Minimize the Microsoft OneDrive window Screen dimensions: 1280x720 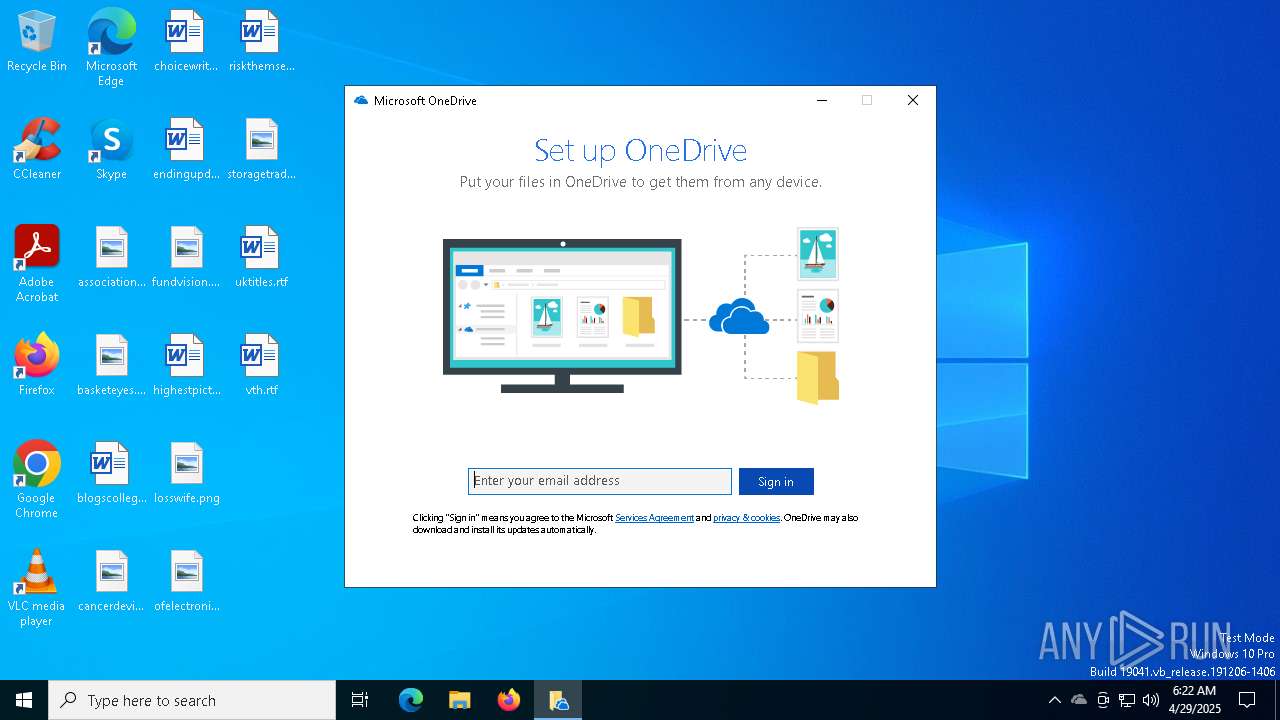pyautogui.click(x=822, y=100)
